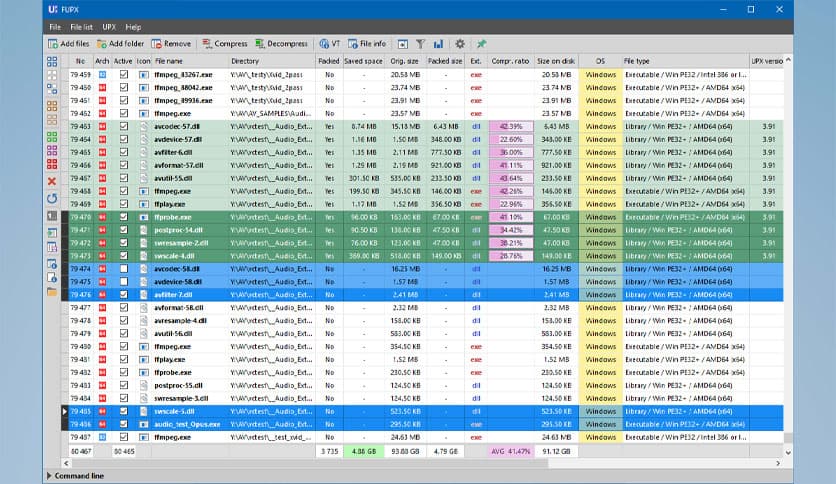The image size is (836, 484).
Task: Select the avformat-58.dll file name
Action: tap(179, 308)
